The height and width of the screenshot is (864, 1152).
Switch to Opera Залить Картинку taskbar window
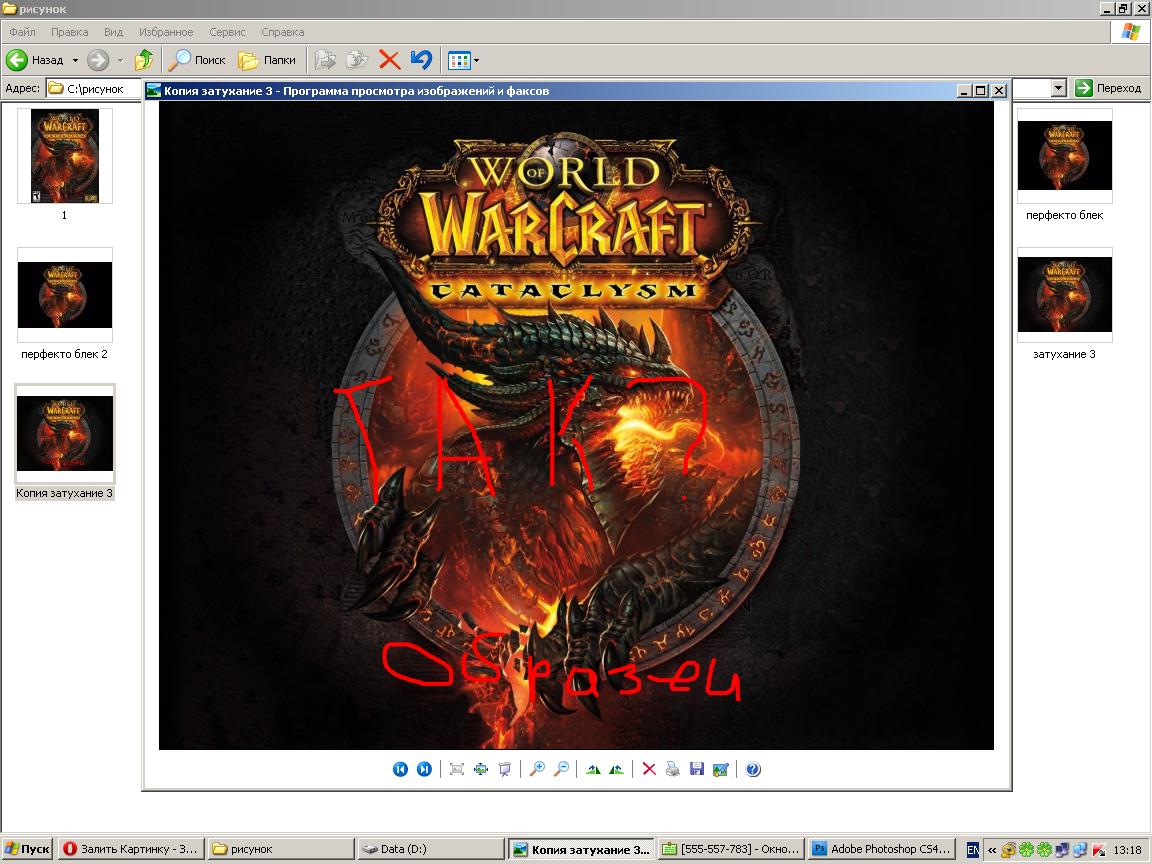(131, 849)
